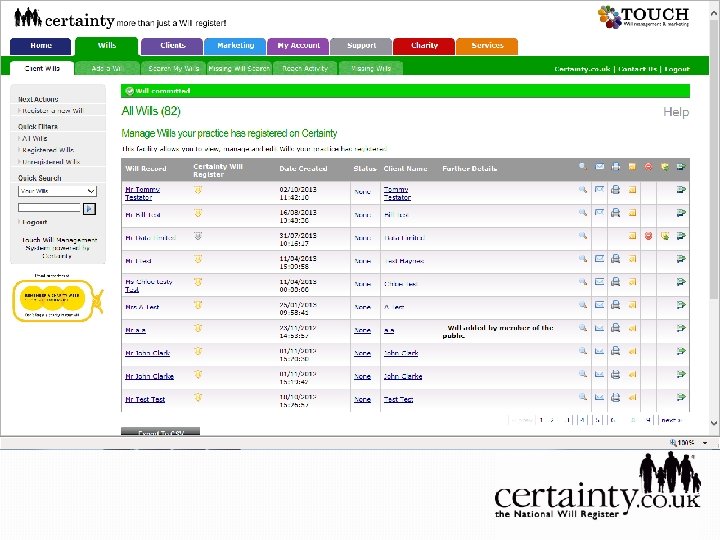This screenshot has height=540, width=720.
Task: Click red delete icon in 31/07/2013 row
Action: pos(648,236)
